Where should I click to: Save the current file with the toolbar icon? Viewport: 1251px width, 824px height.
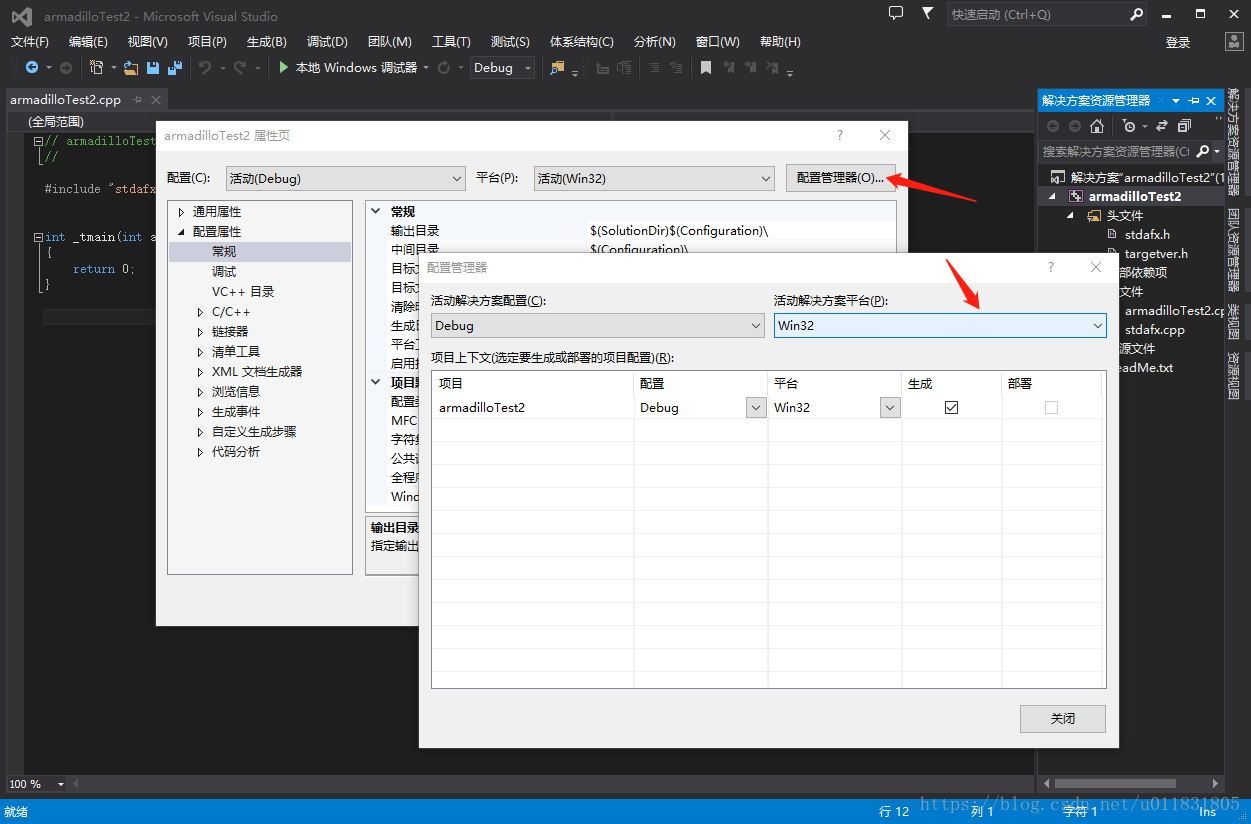click(x=153, y=67)
